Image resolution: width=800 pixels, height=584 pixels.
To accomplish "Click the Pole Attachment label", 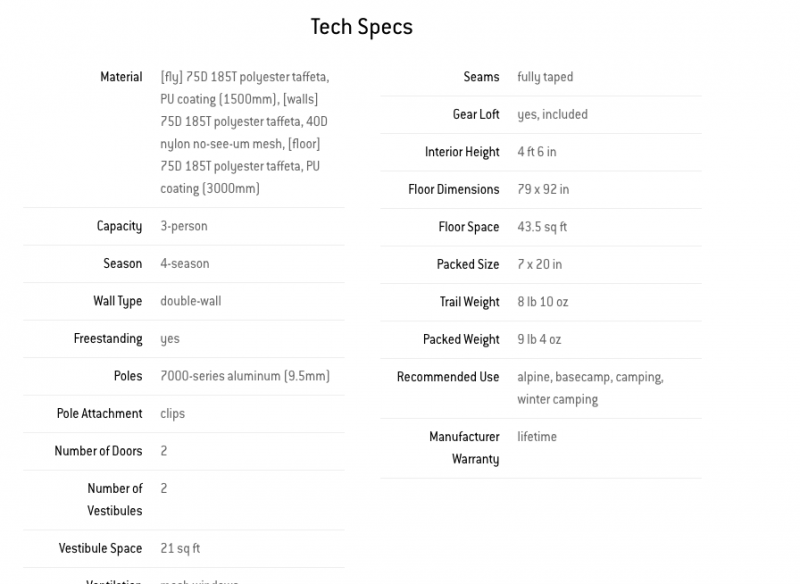I will pos(99,414).
